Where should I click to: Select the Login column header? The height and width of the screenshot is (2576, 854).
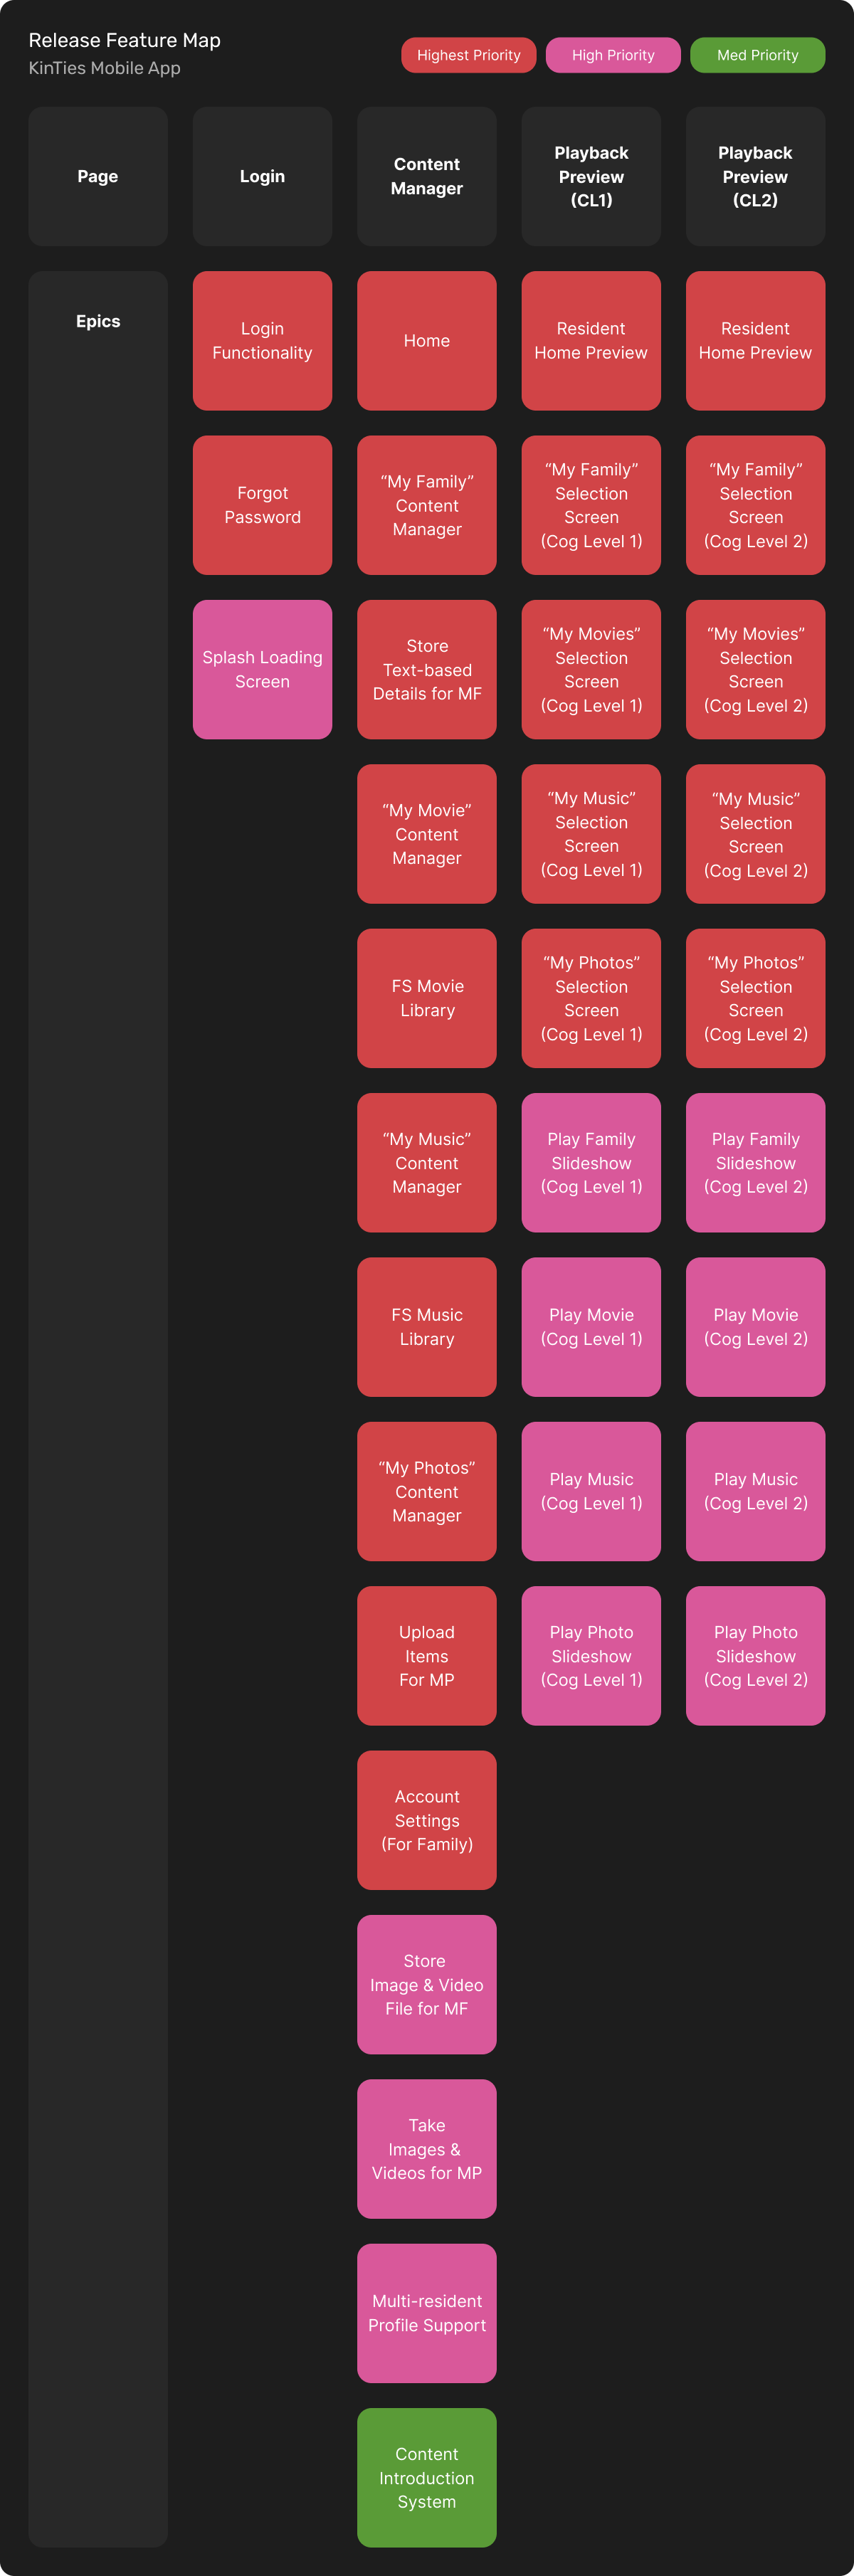tap(262, 176)
